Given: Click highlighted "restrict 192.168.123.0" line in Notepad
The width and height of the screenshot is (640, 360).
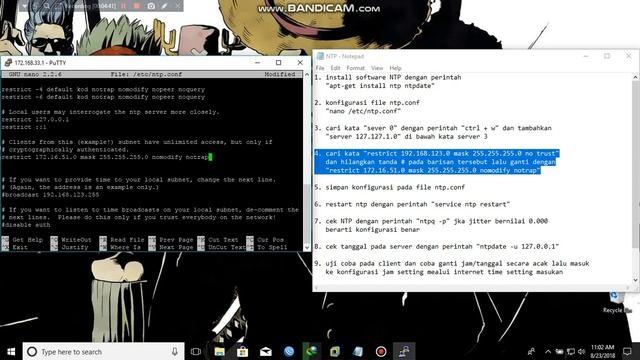Looking at the screenshot, I should [x=437, y=153].
